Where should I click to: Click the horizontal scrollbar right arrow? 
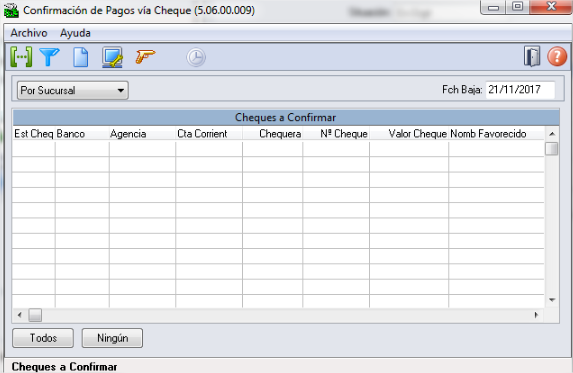536,315
